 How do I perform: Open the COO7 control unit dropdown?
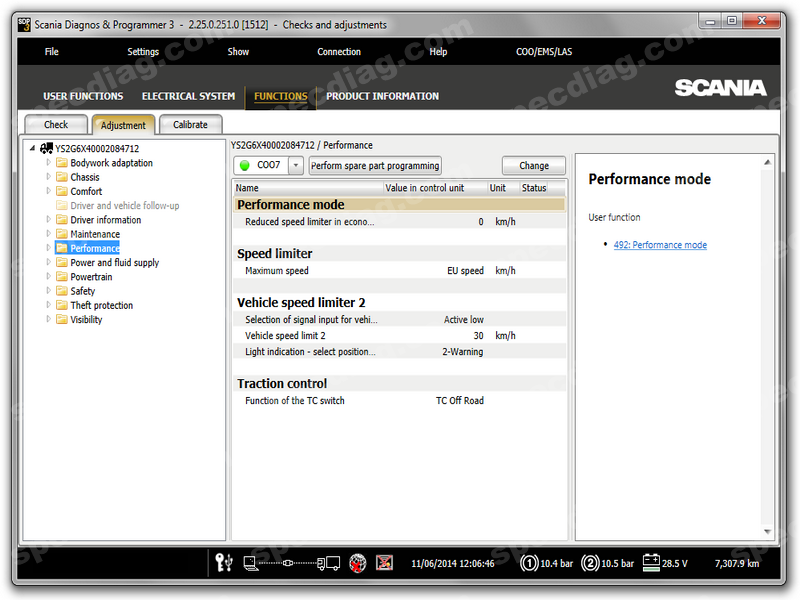click(295, 165)
